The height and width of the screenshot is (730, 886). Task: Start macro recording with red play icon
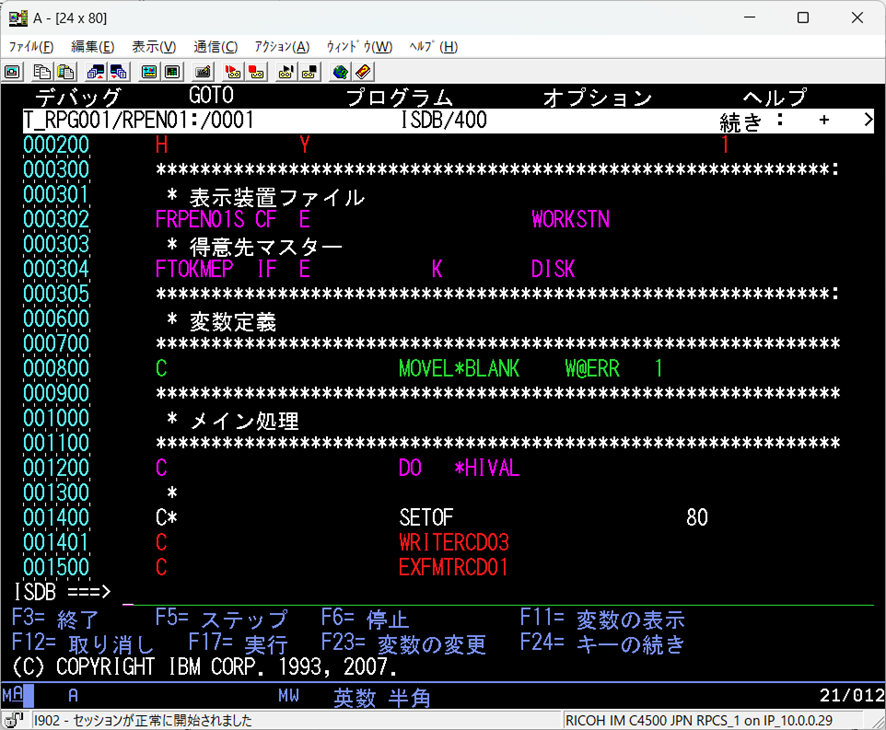pos(233,72)
